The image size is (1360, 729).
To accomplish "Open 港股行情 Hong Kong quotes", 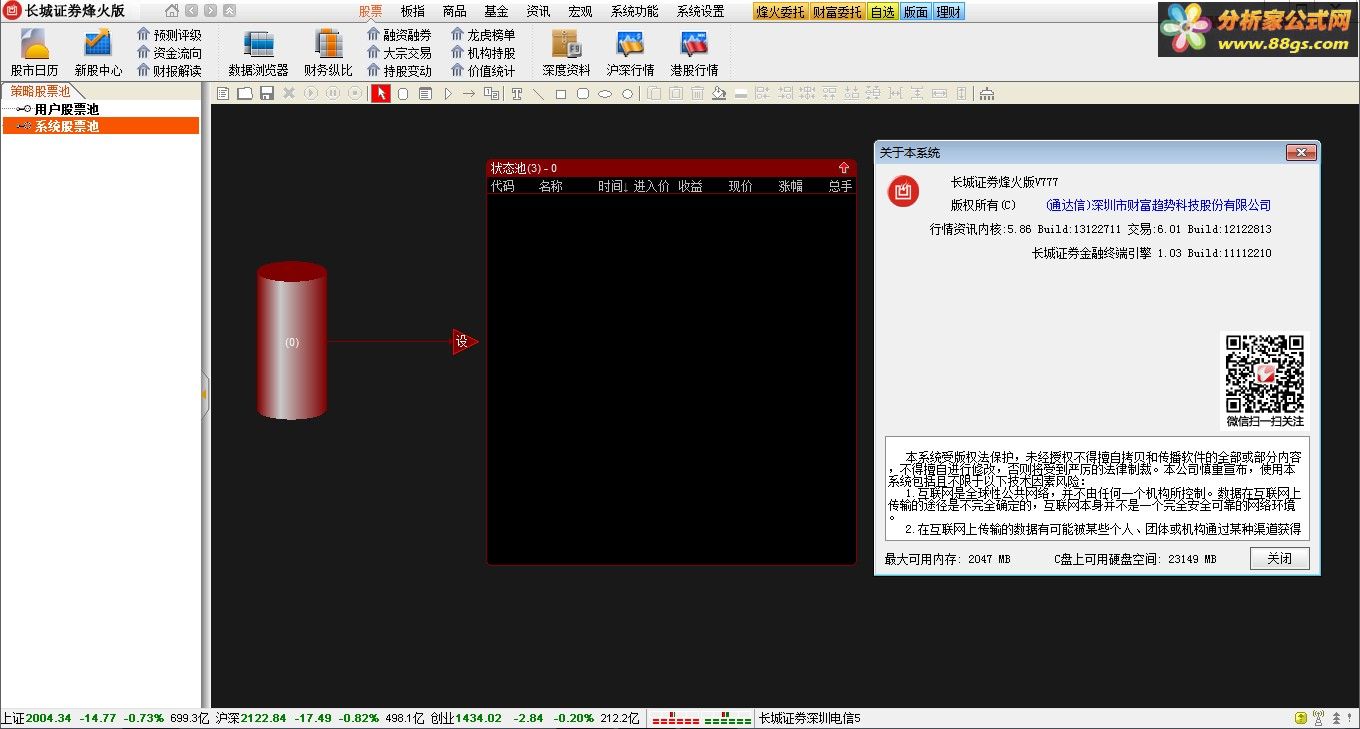I will click(x=694, y=53).
